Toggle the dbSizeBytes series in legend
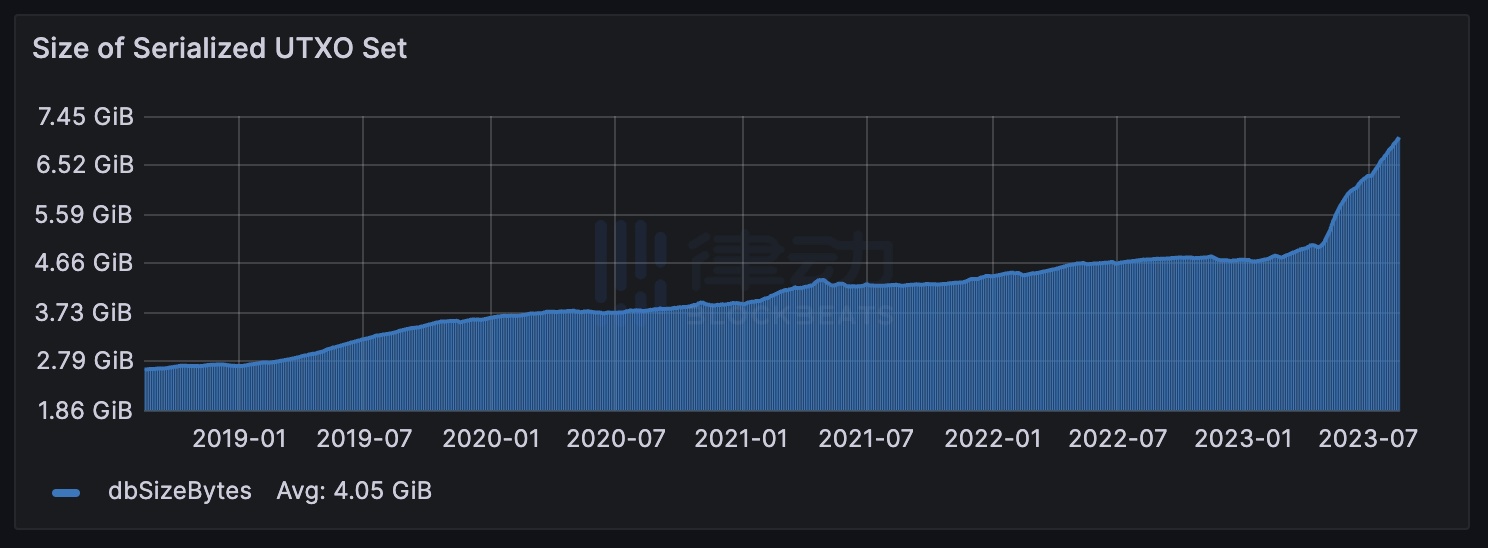Viewport: 1488px width, 548px height. click(180, 491)
